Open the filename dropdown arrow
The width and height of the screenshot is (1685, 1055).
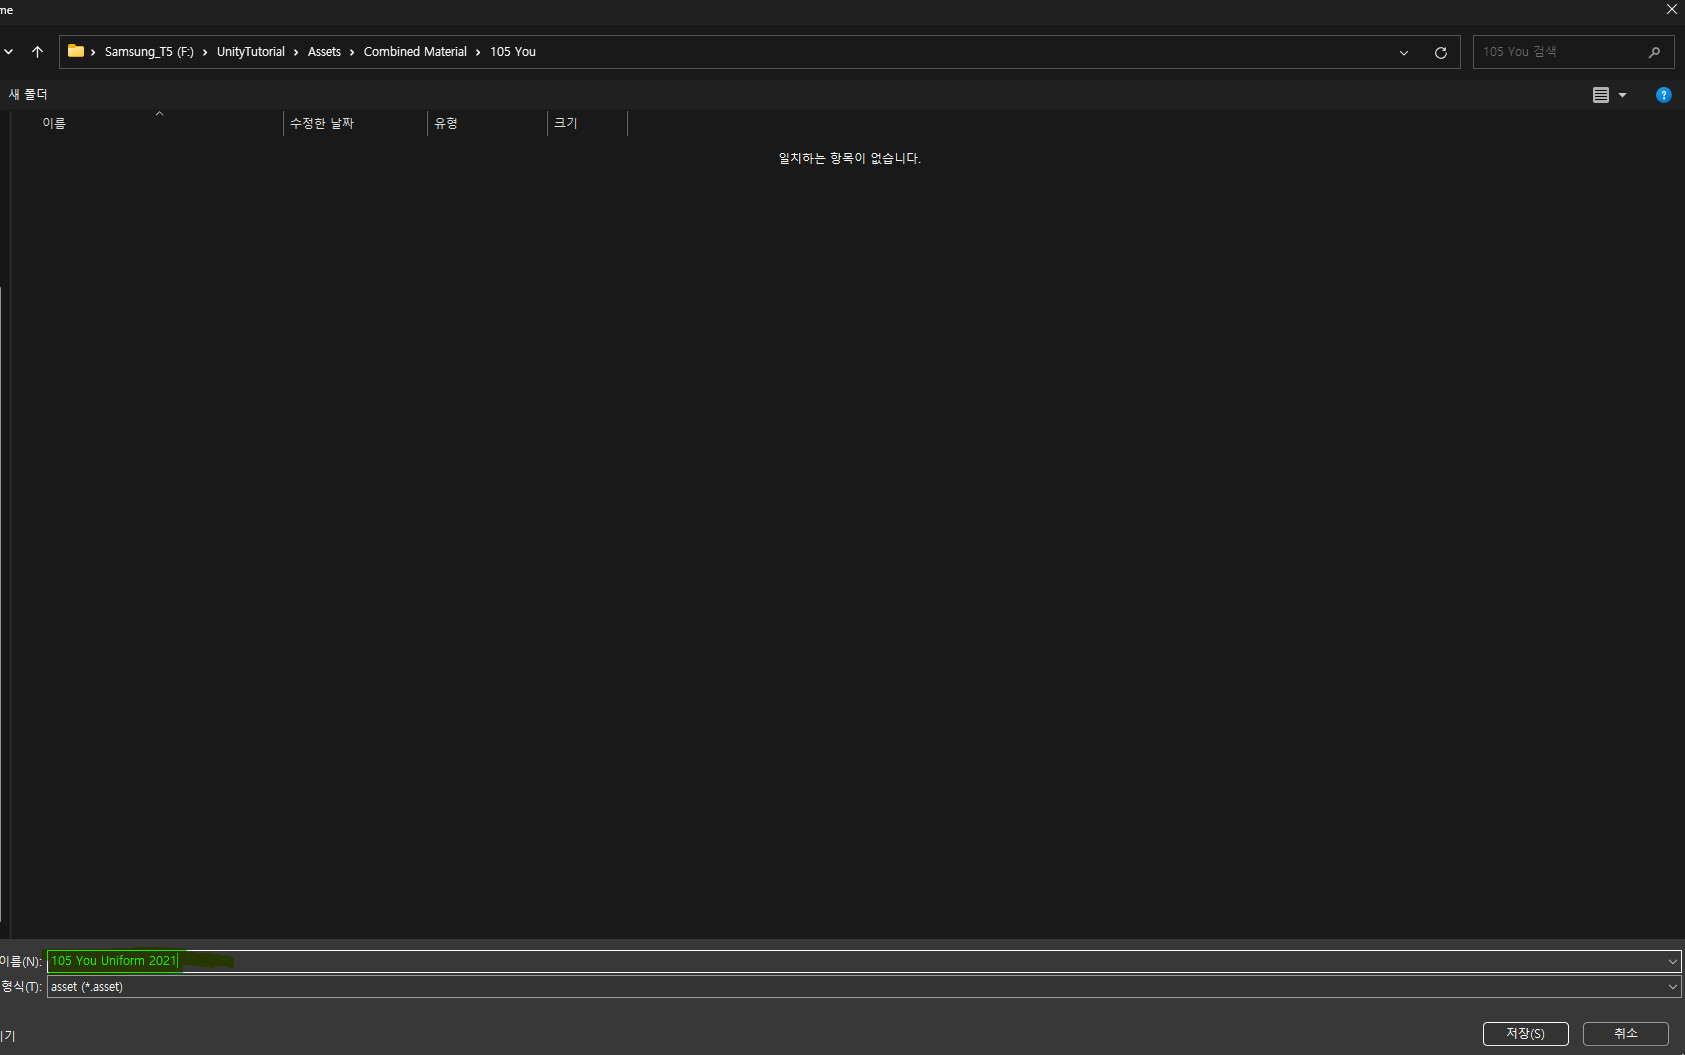(x=1672, y=961)
